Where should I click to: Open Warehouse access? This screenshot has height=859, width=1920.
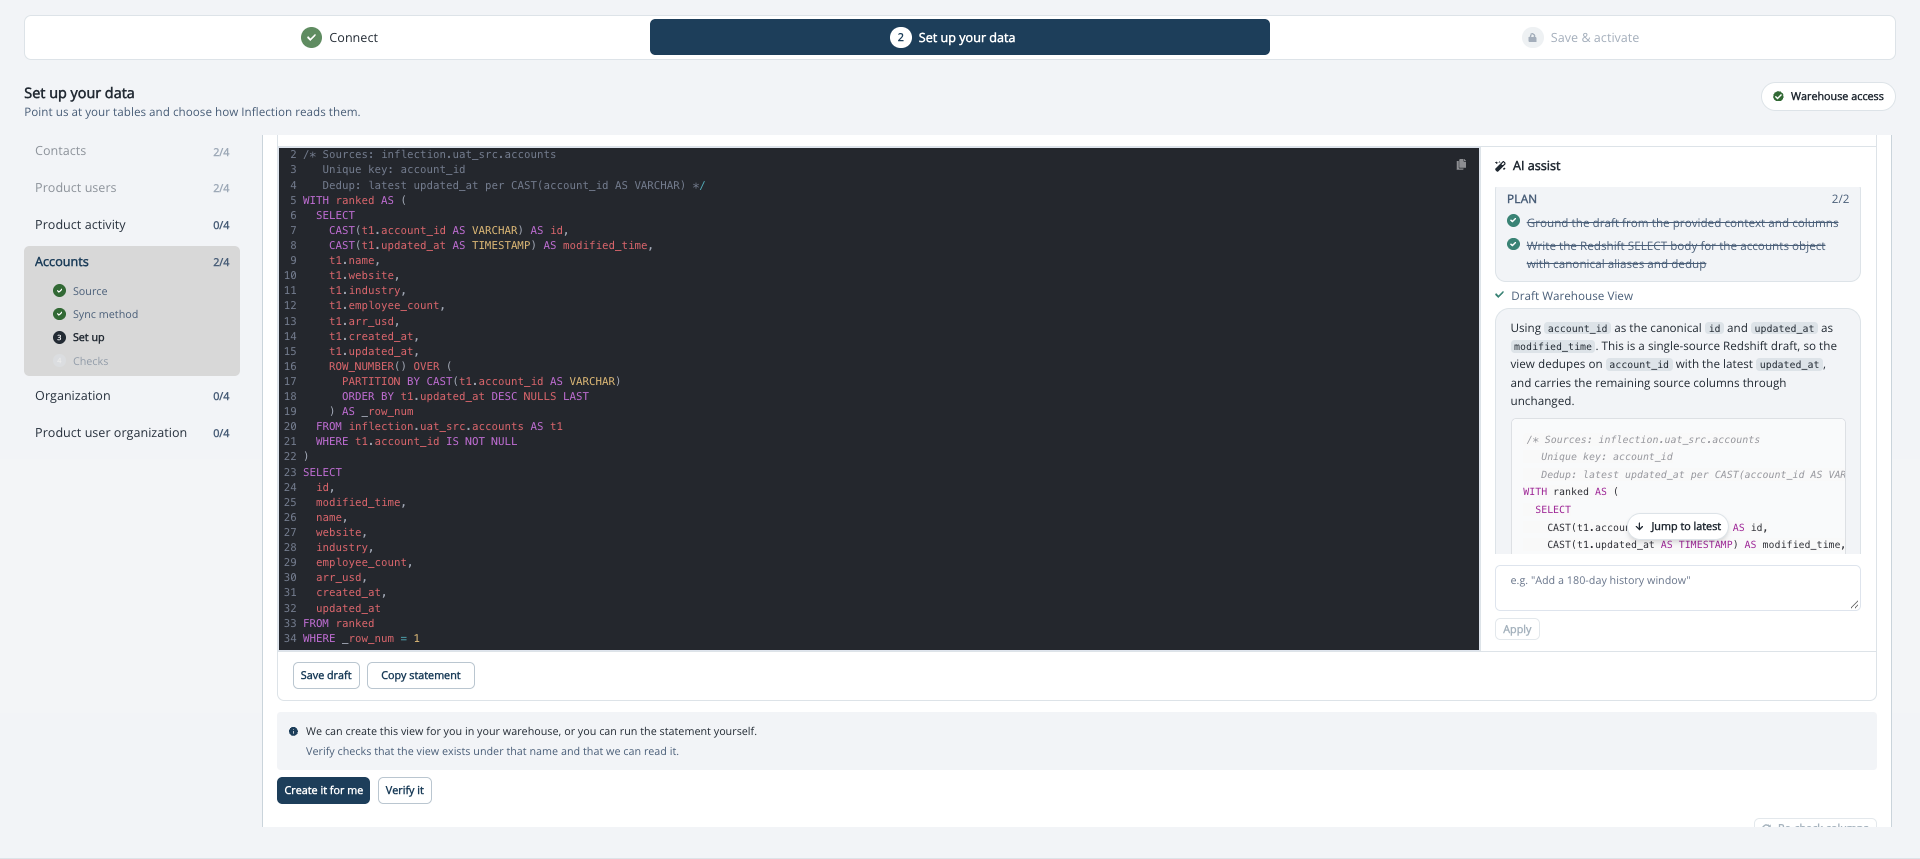pyautogui.click(x=1828, y=96)
